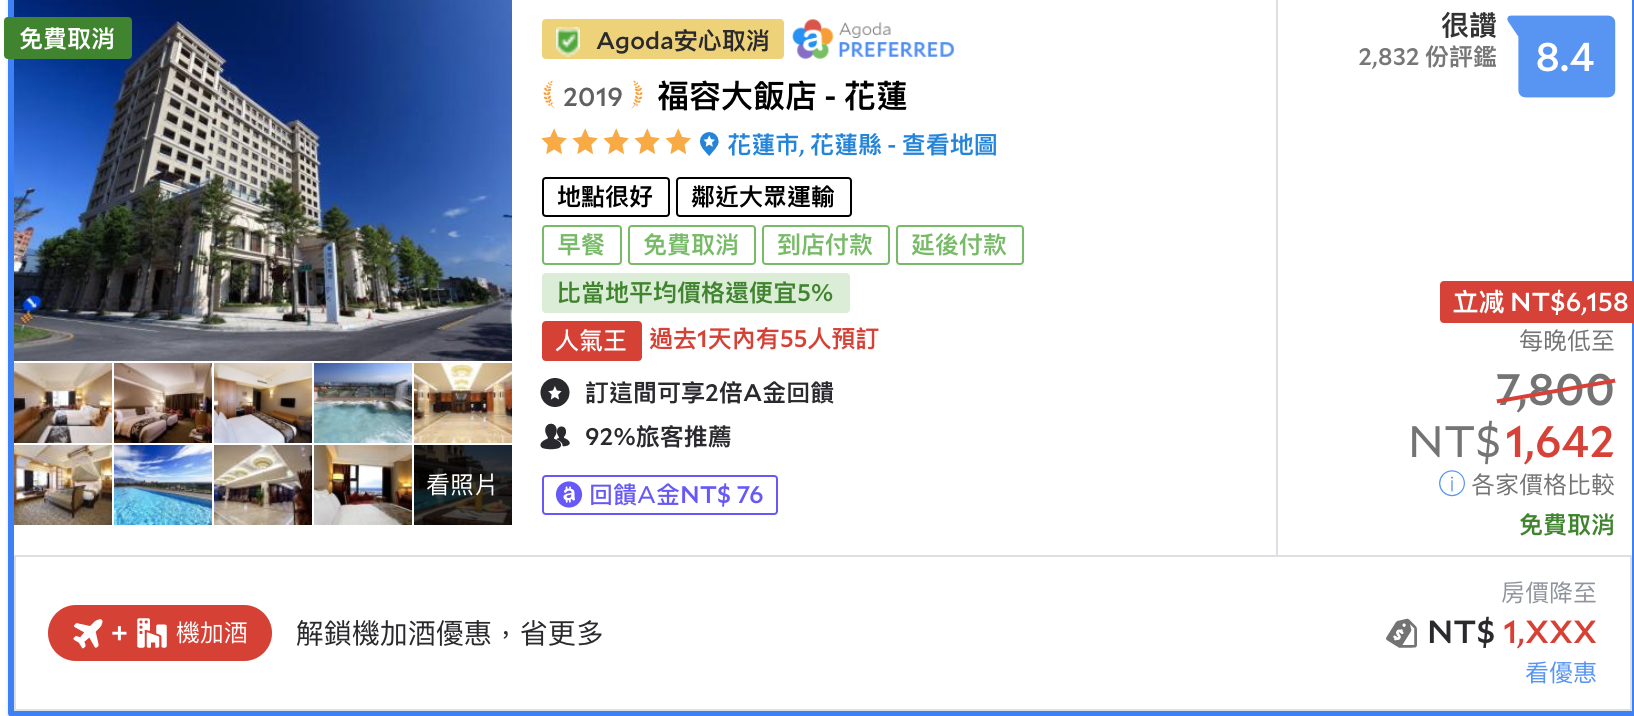Click the purple A coin icon in 回饋A金
This screenshot has height=716, width=1634.
click(x=569, y=494)
